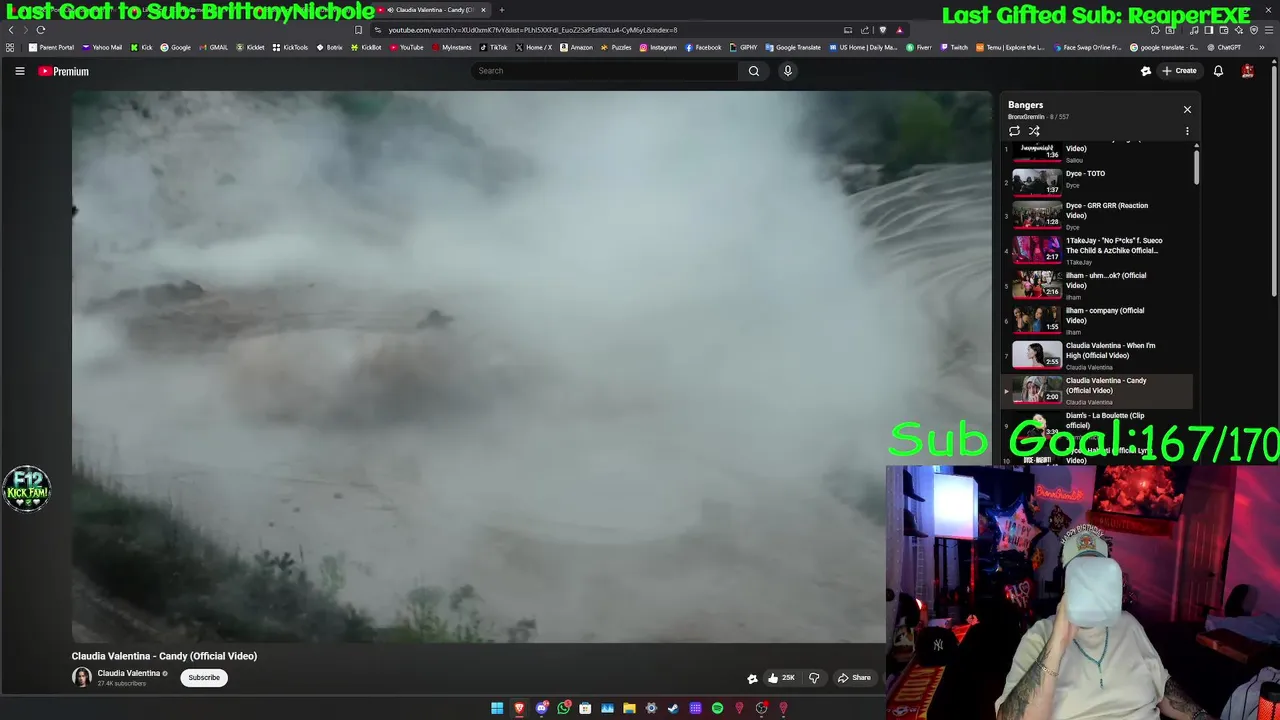The height and width of the screenshot is (720, 1280).
Task: Open the YouTube guide hamburger menu
Action: pyautogui.click(x=19, y=71)
